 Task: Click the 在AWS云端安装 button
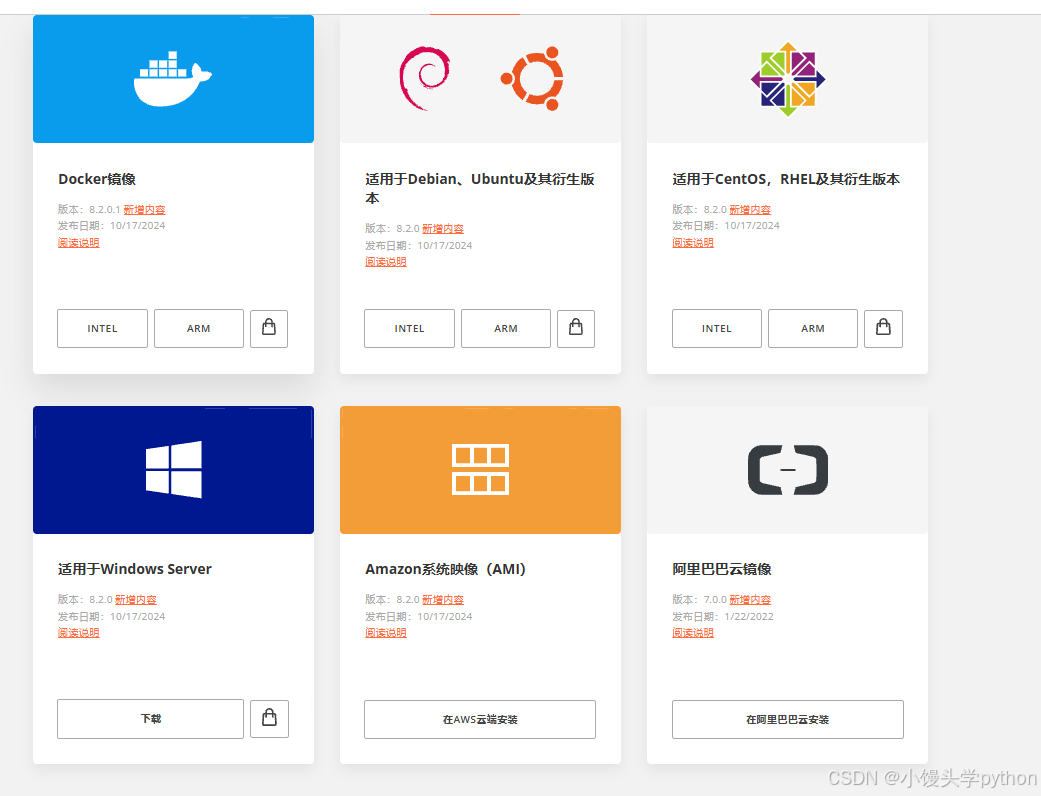480,719
